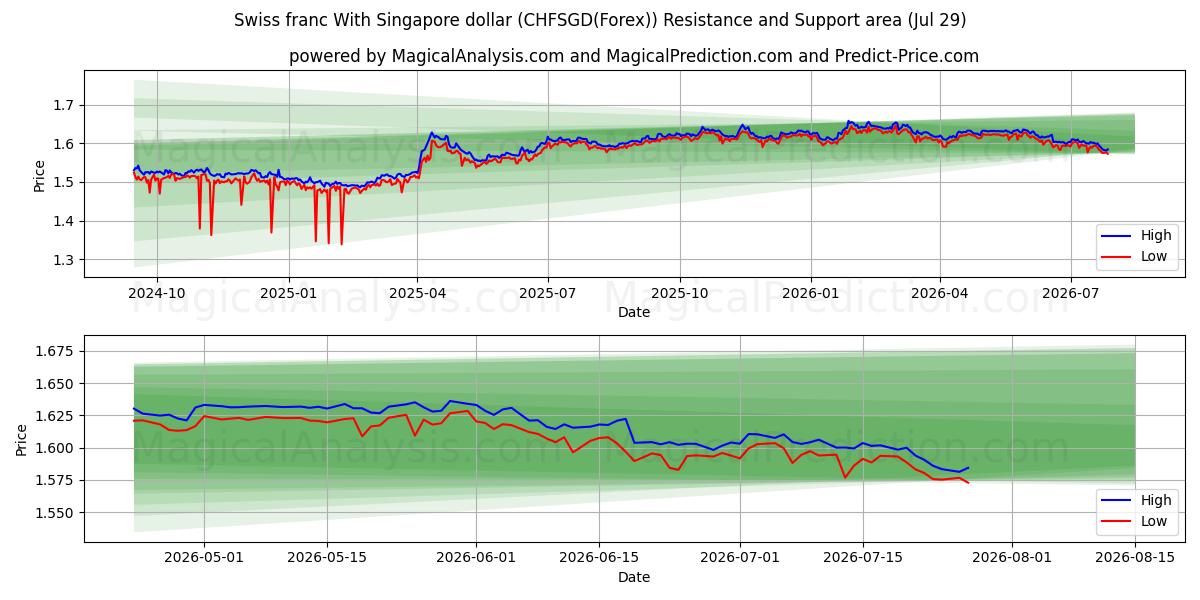Click lower chart x-axis label '2026-06-01'
Screen dimensions: 1200x600
click(476, 559)
